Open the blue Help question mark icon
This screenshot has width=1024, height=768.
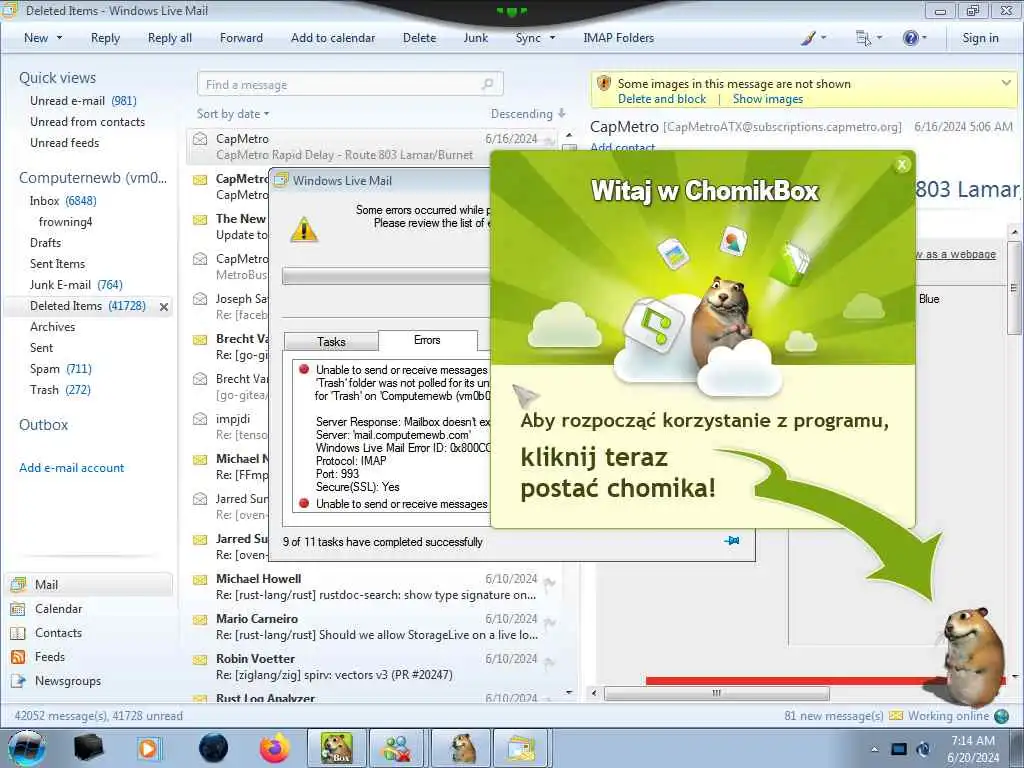coord(910,38)
